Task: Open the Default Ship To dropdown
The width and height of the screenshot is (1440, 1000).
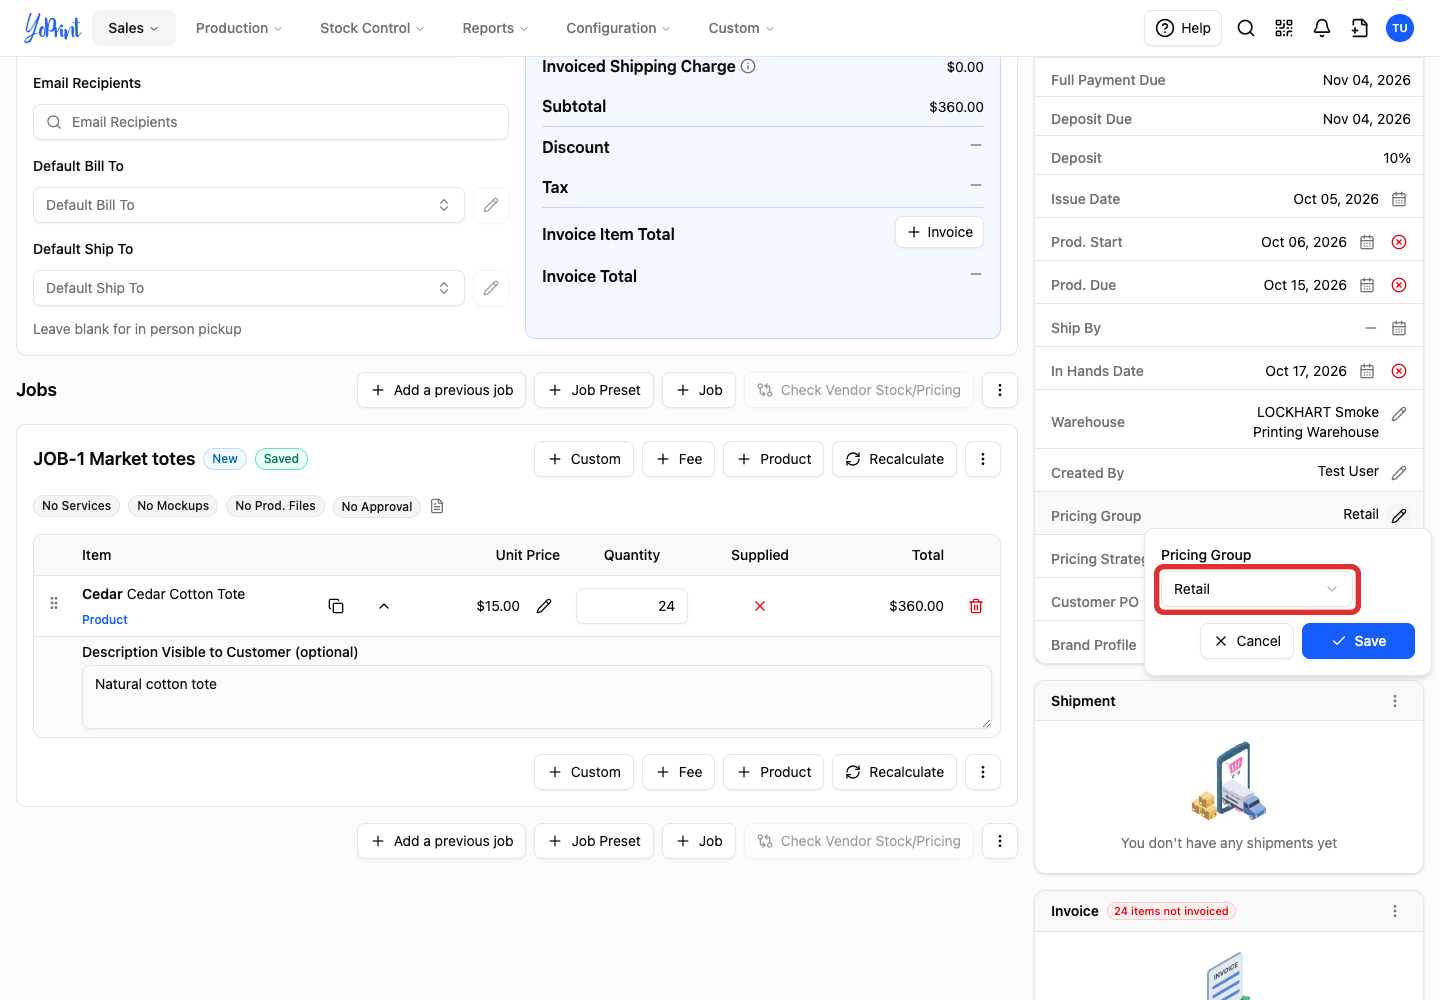Action: pos(249,288)
